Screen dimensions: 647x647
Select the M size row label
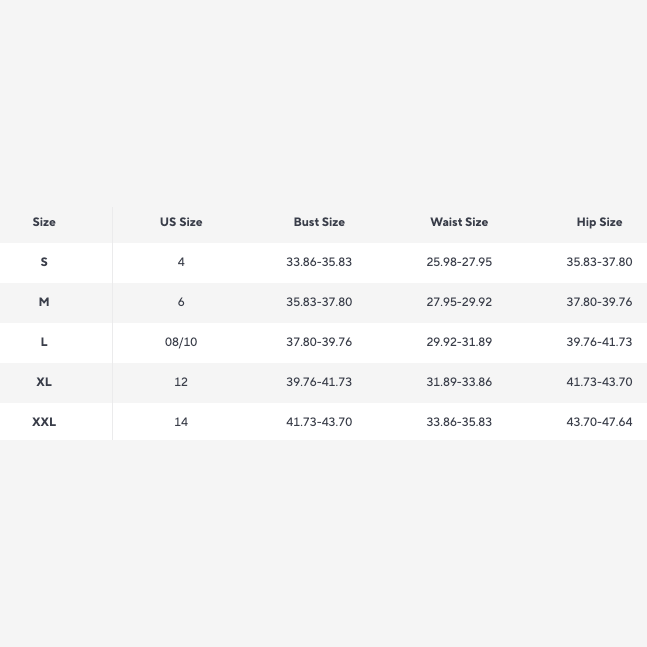[44, 302]
